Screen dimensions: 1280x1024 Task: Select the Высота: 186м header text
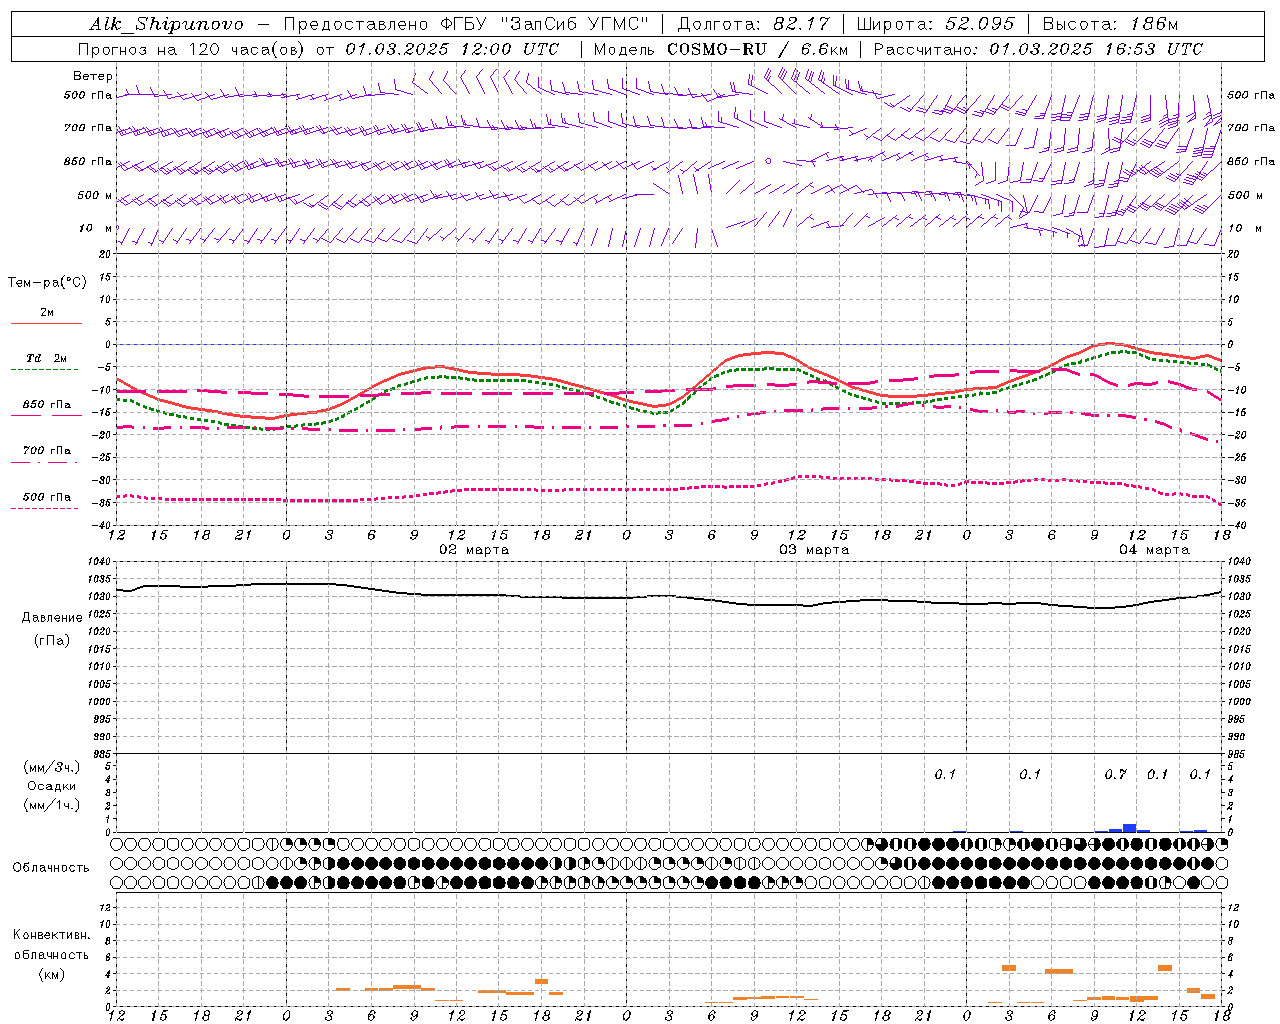tap(1110, 24)
